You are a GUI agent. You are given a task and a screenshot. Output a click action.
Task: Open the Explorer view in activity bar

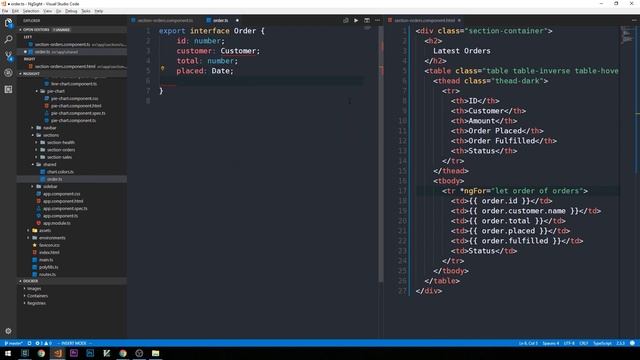pos(8,23)
